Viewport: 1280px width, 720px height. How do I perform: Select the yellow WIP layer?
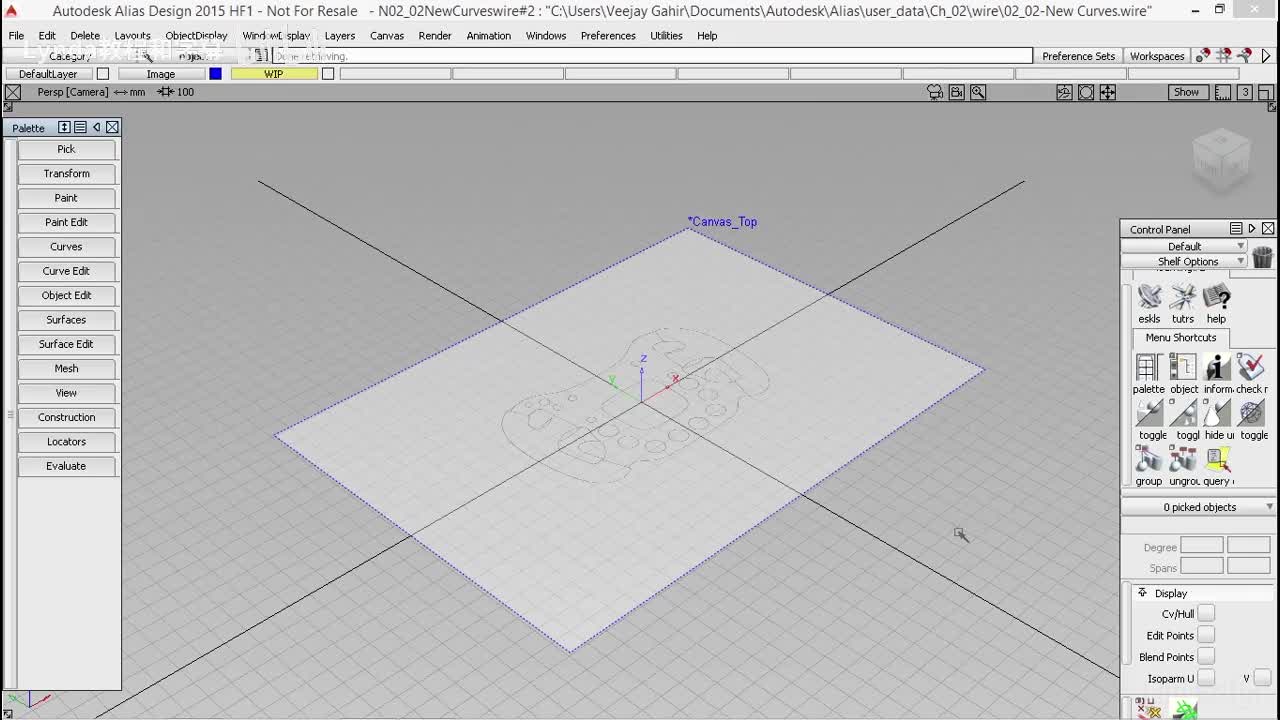(x=274, y=74)
